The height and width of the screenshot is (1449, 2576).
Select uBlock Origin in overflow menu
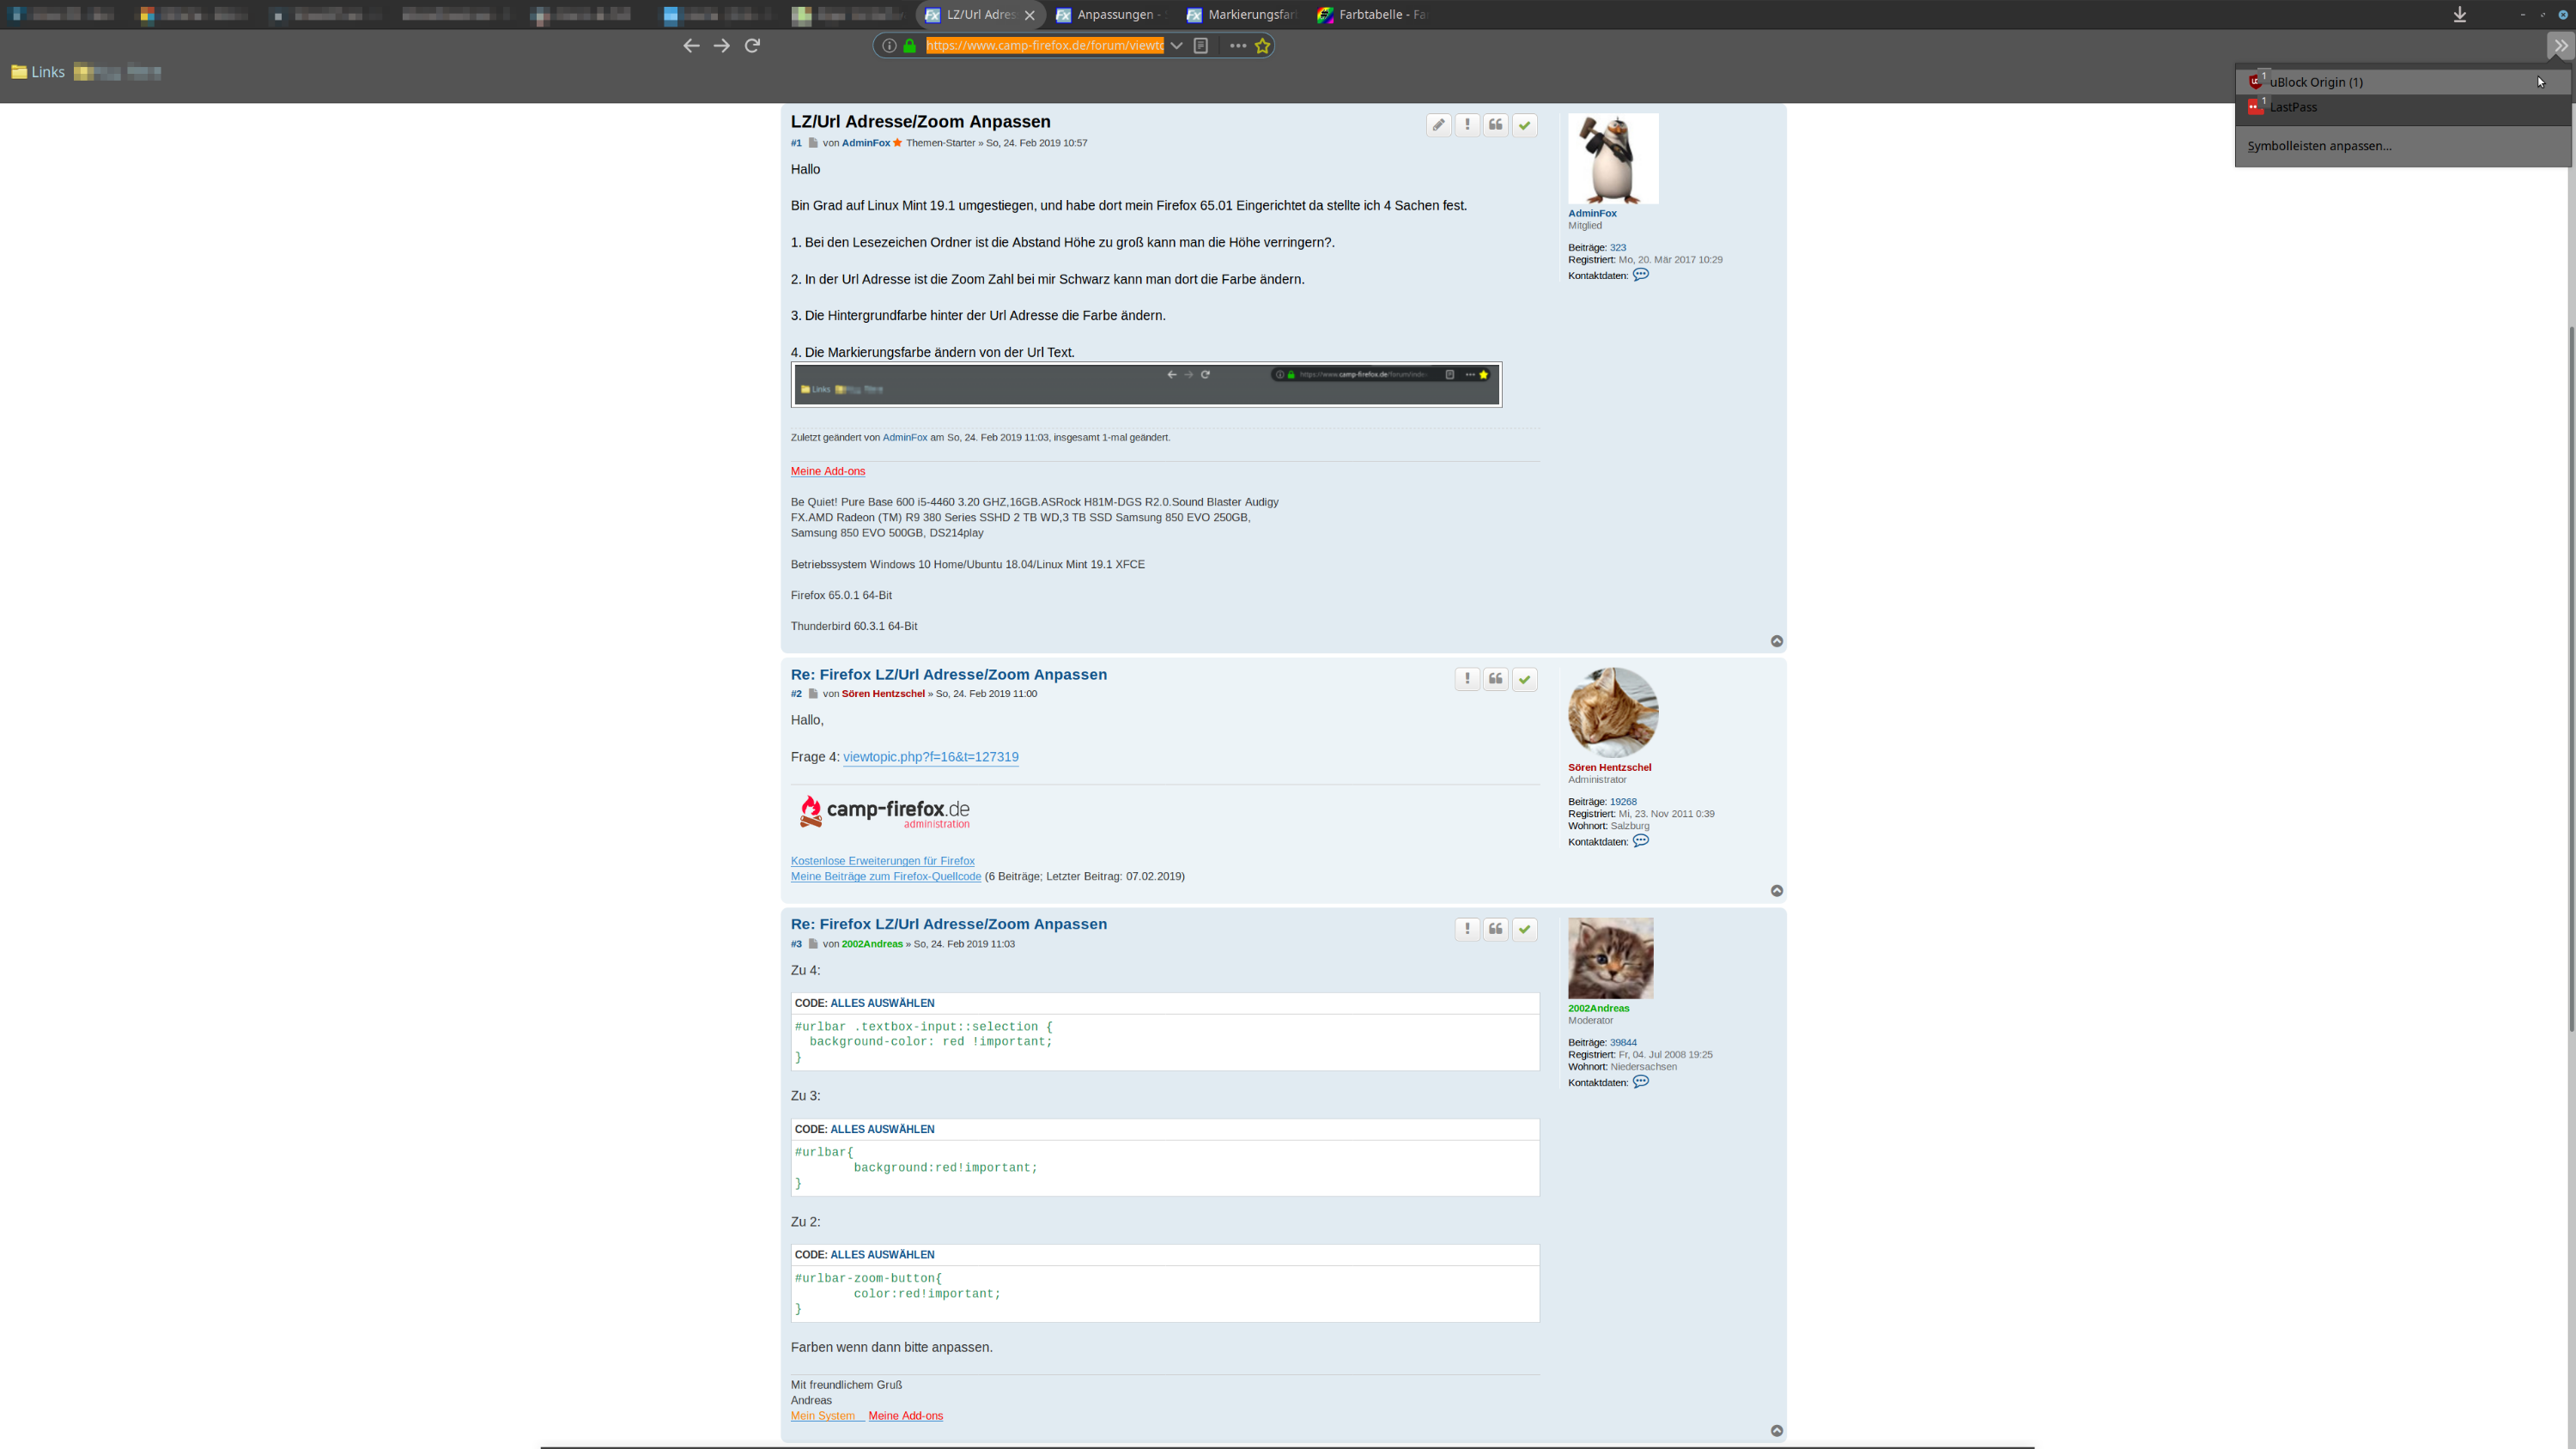[x=2315, y=82]
